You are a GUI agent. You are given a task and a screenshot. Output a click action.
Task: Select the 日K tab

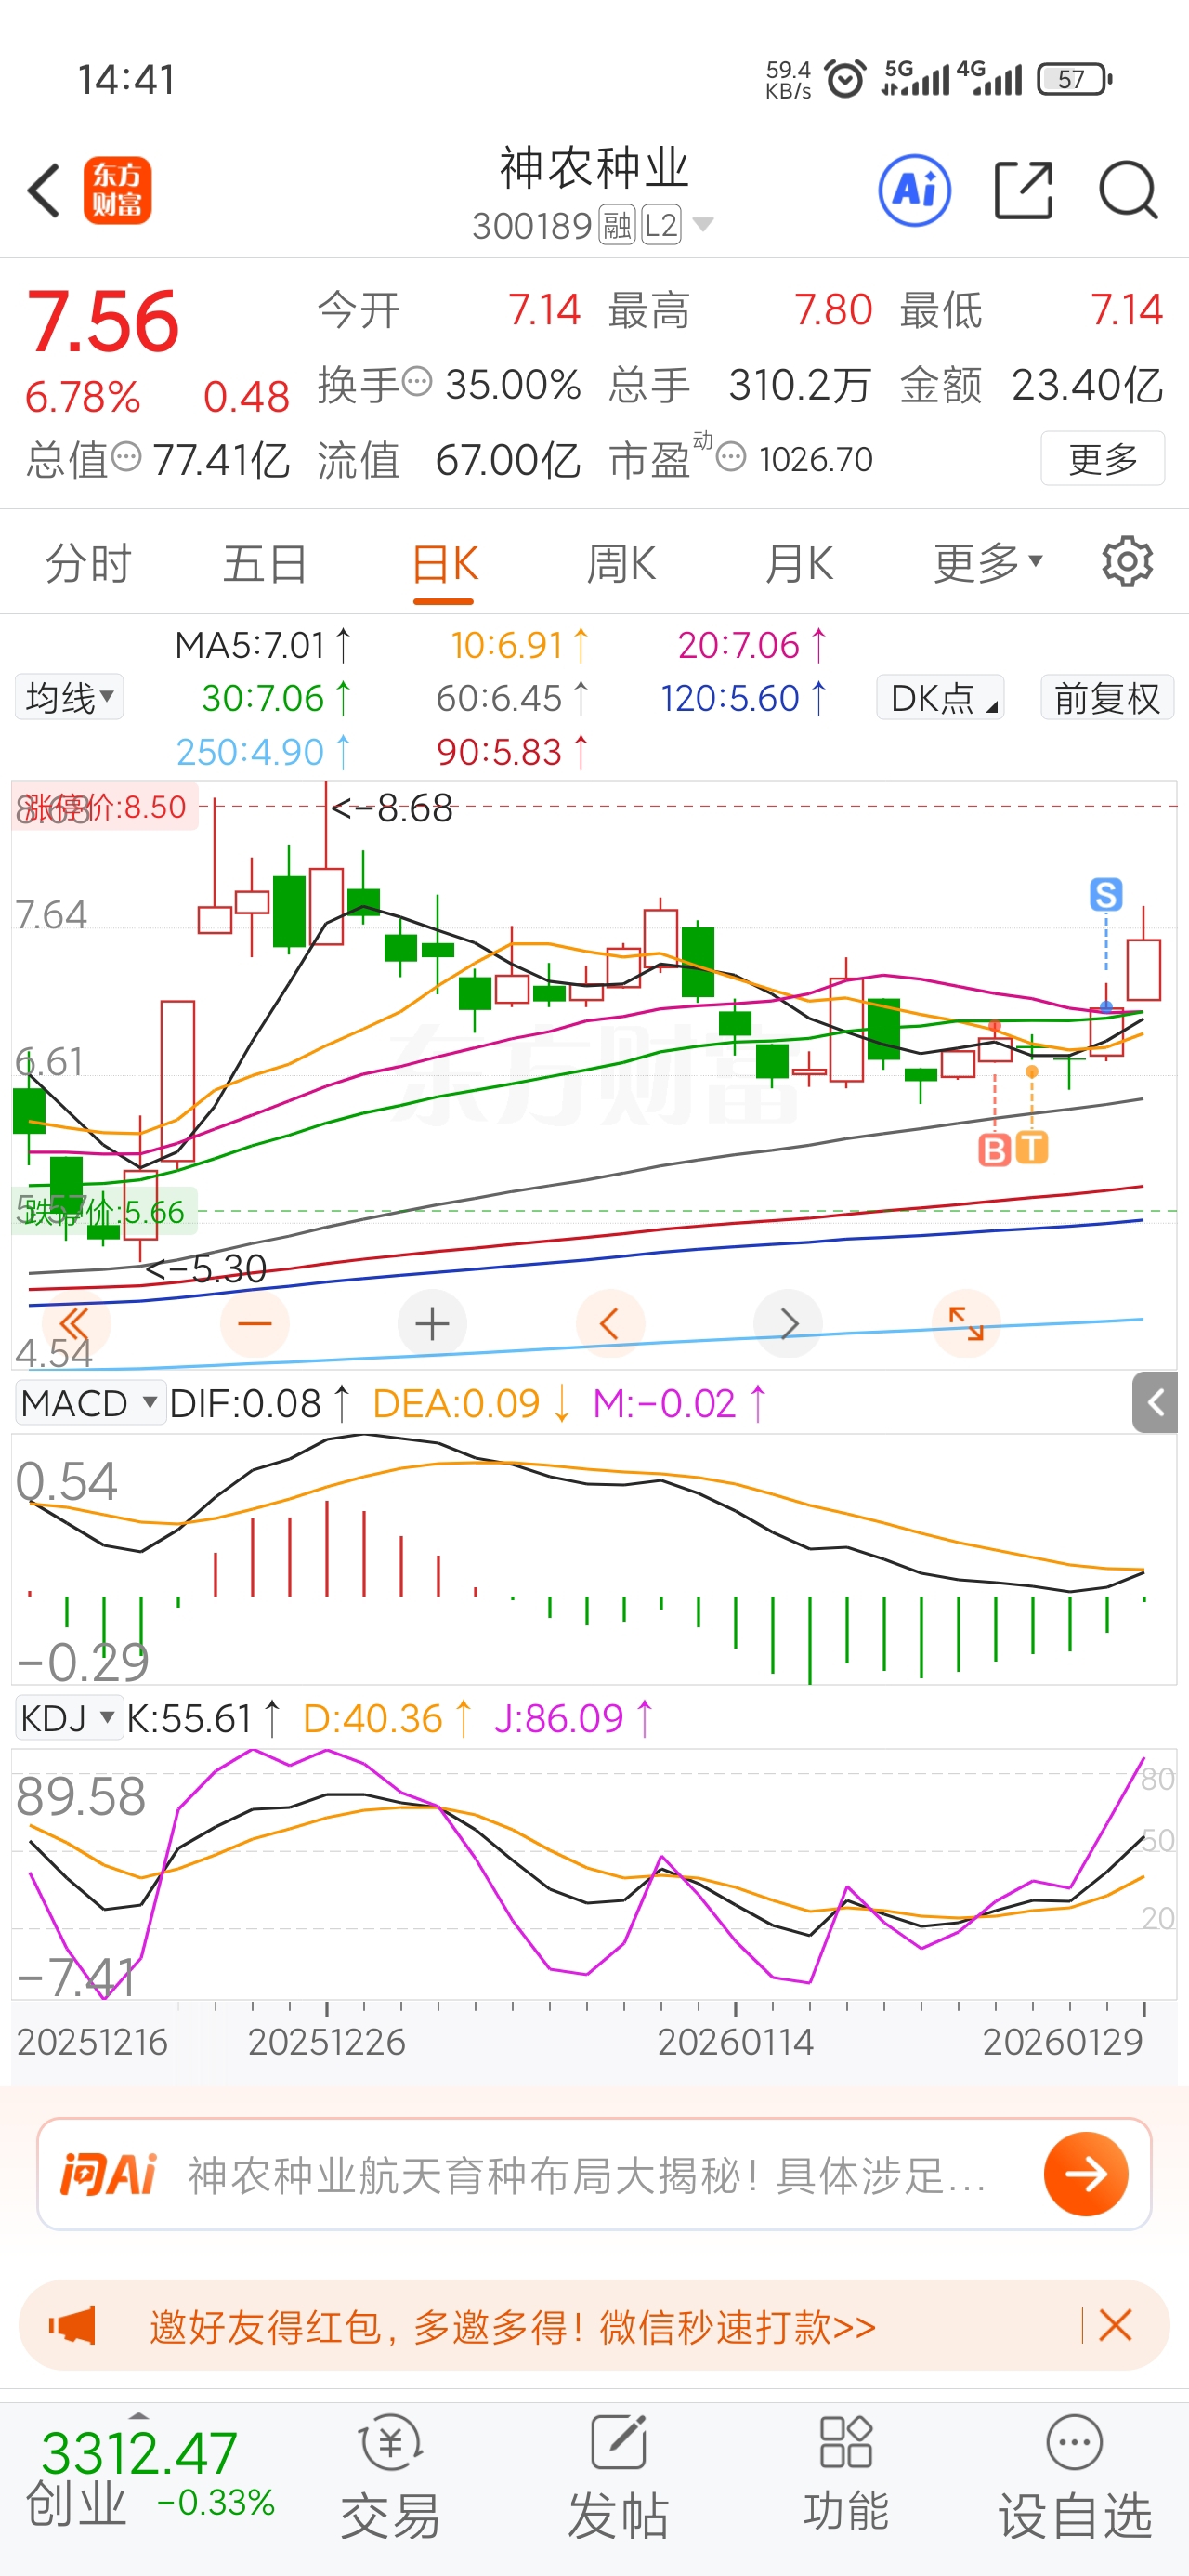coord(444,566)
